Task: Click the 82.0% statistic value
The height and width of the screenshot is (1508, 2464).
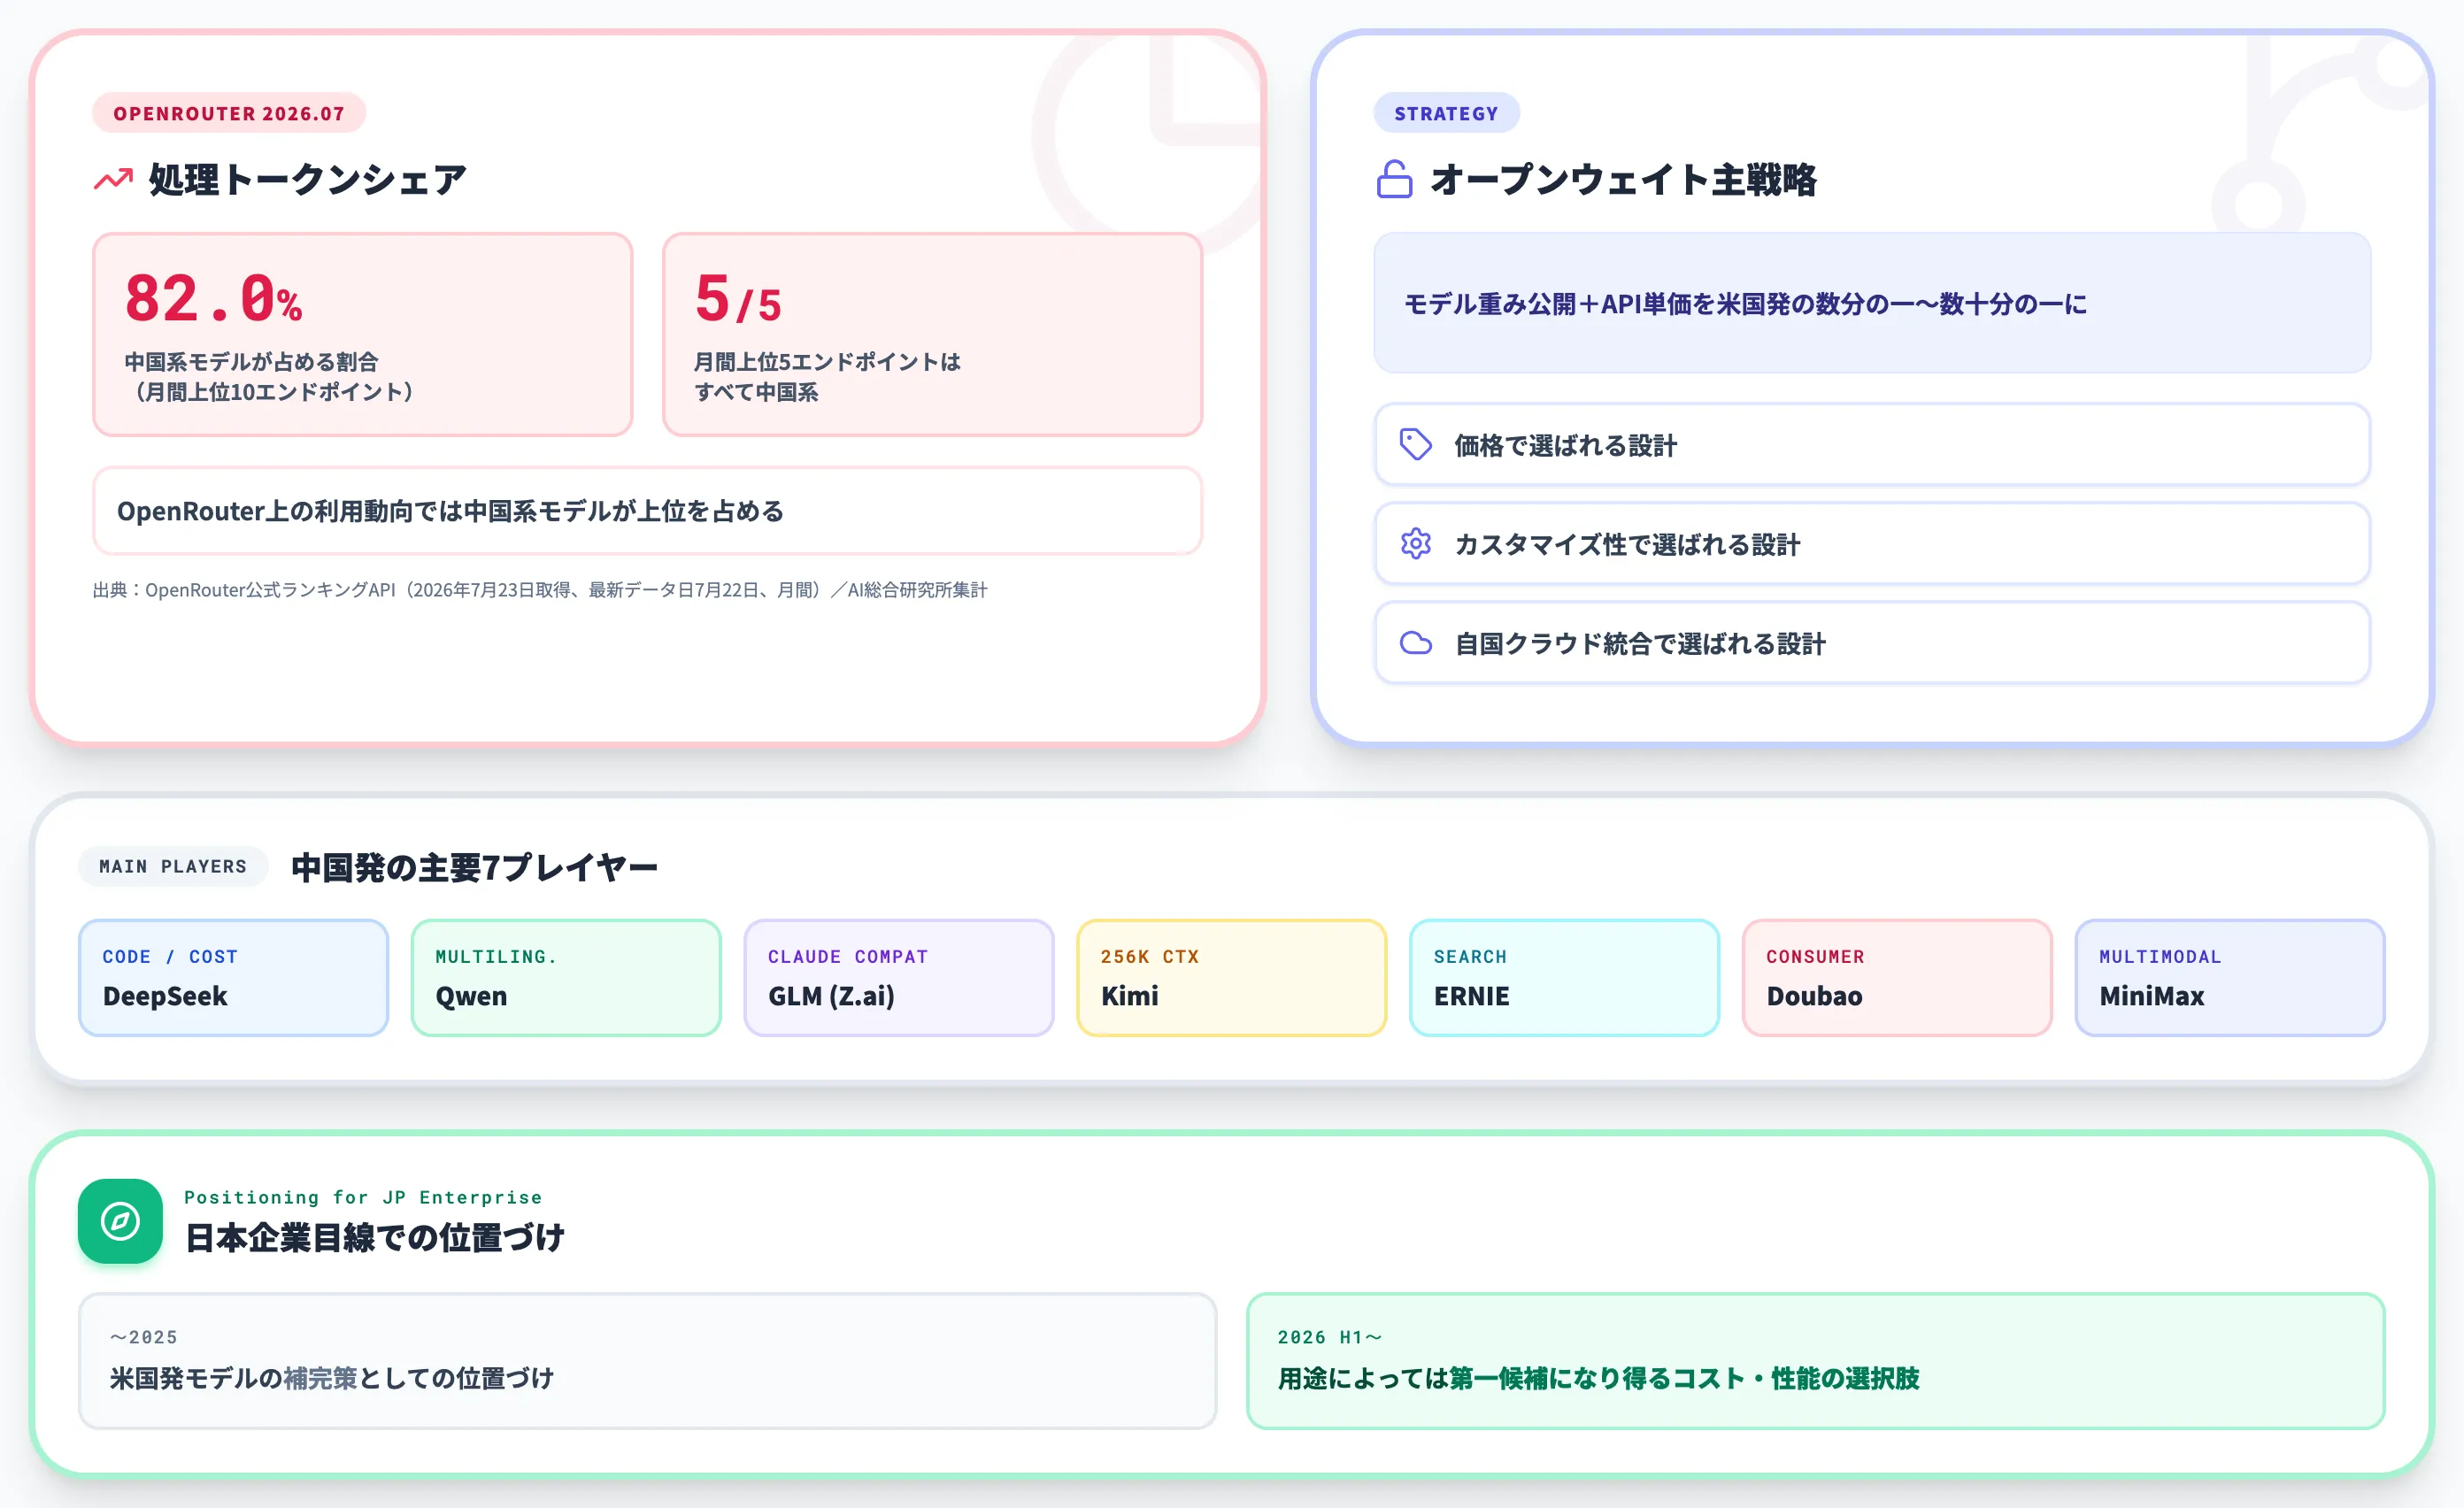Action: [x=213, y=298]
